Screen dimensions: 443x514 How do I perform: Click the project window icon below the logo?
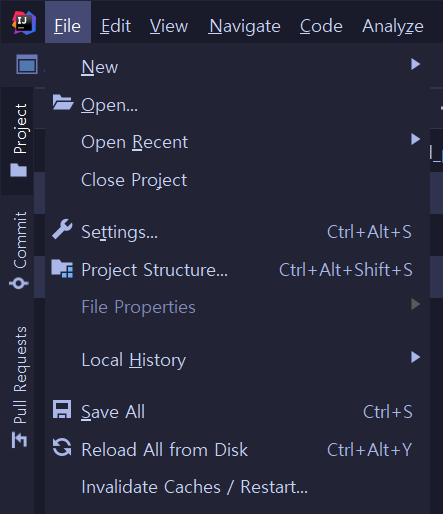point(27,65)
